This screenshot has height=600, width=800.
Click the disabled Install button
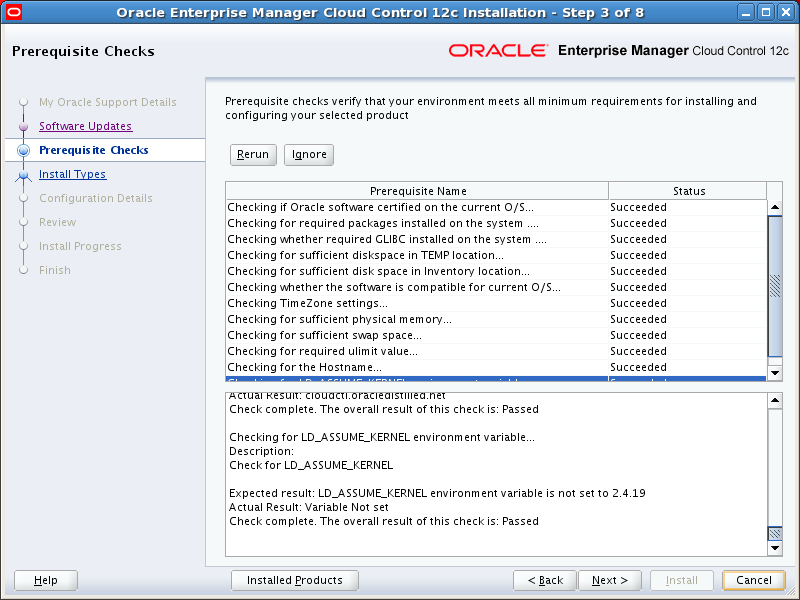[x=682, y=580]
